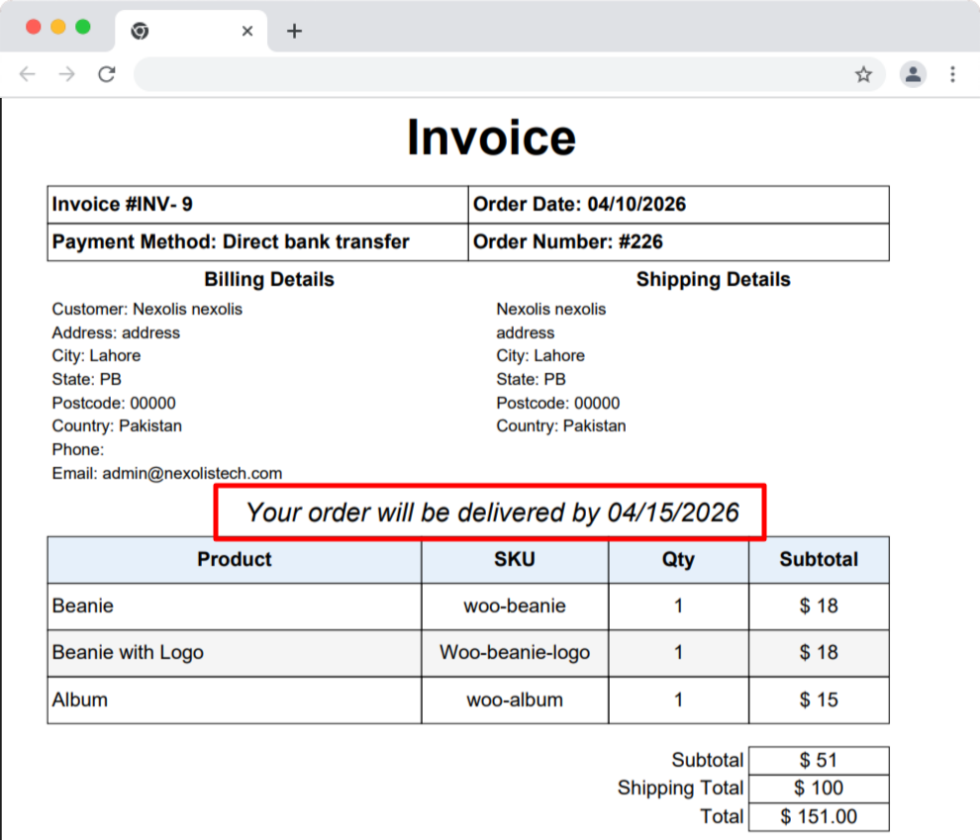Bookmark this page using the star

point(863,74)
